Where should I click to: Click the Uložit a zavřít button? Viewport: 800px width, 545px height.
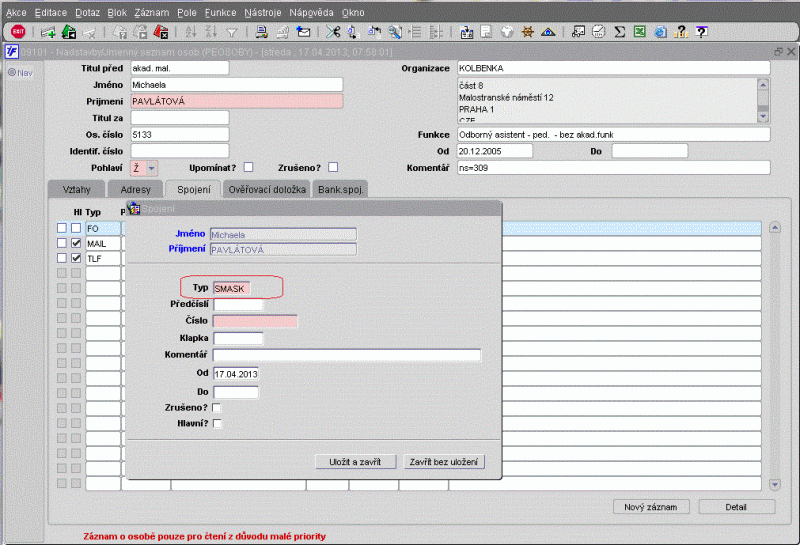[355, 462]
